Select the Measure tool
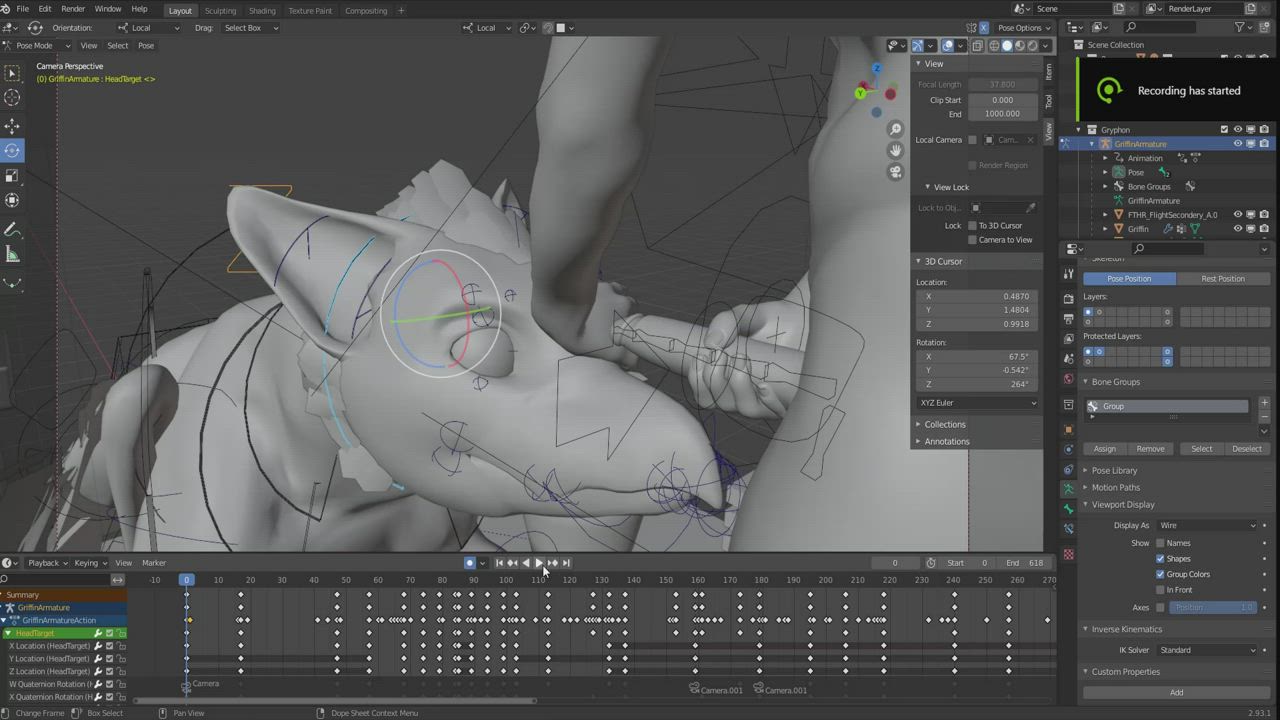Image resolution: width=1280 pixels, height=720 pixels. (x=12, y=255)
